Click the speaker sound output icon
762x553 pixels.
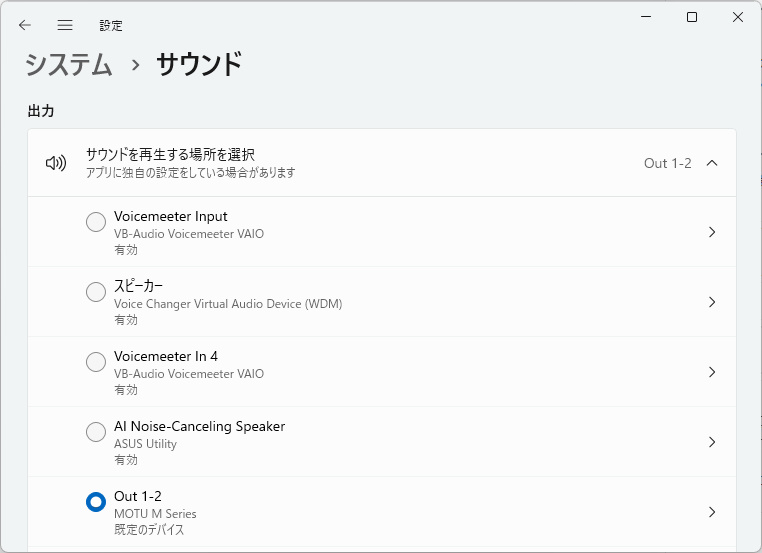tap(56, 163)
